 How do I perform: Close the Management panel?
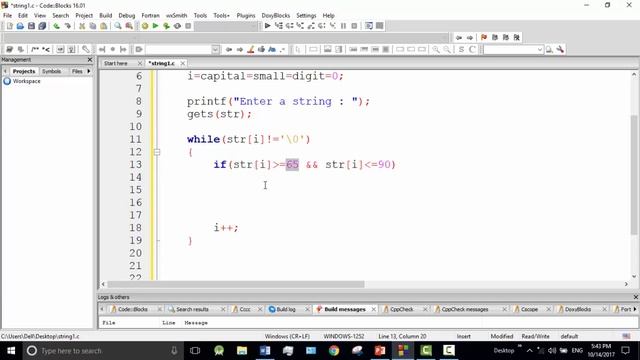click(90, 60)
